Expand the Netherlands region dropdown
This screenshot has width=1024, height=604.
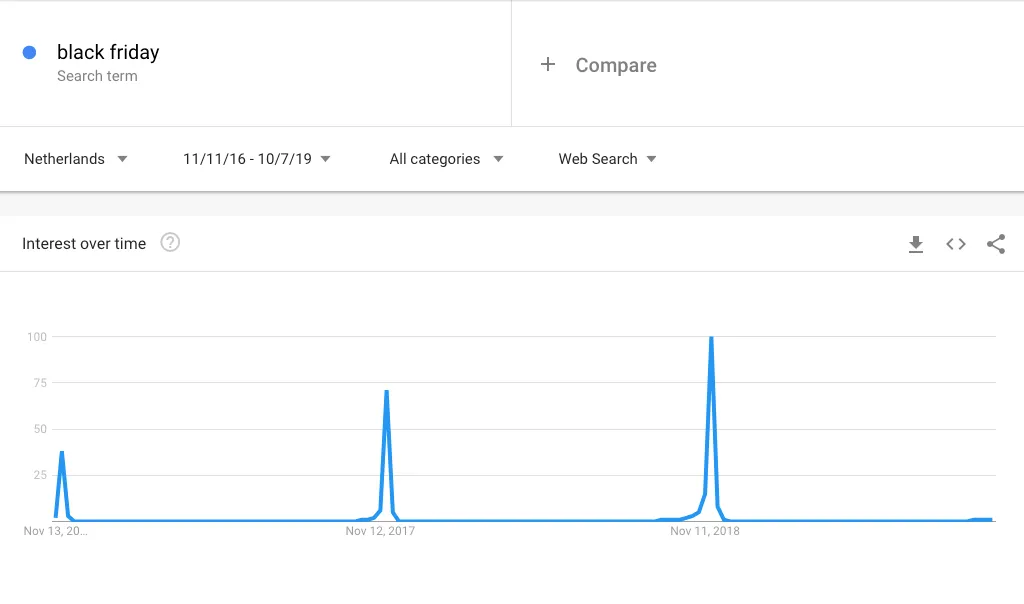pos(76,159)
